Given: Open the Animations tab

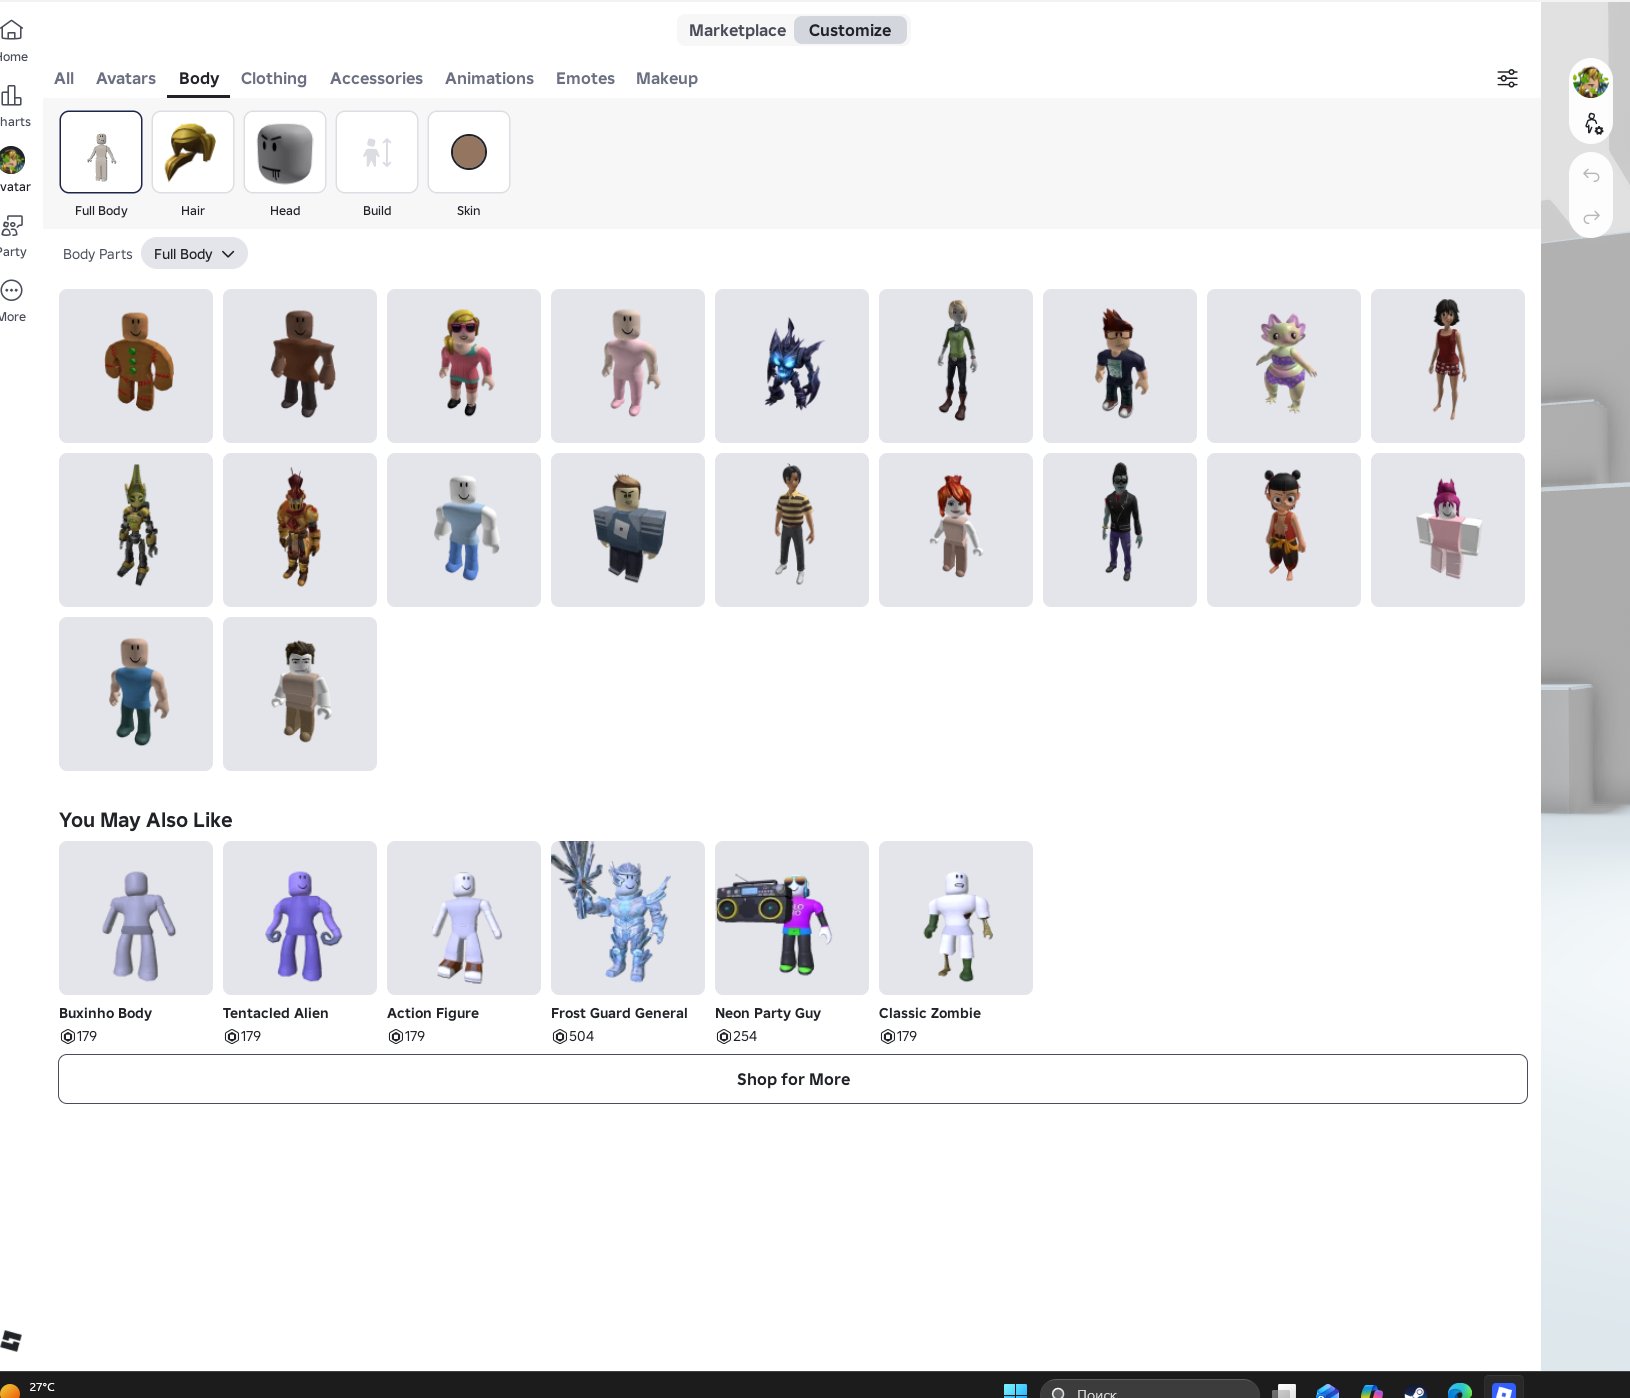Looking at the screenshot, I should click(x=489, y=78).
